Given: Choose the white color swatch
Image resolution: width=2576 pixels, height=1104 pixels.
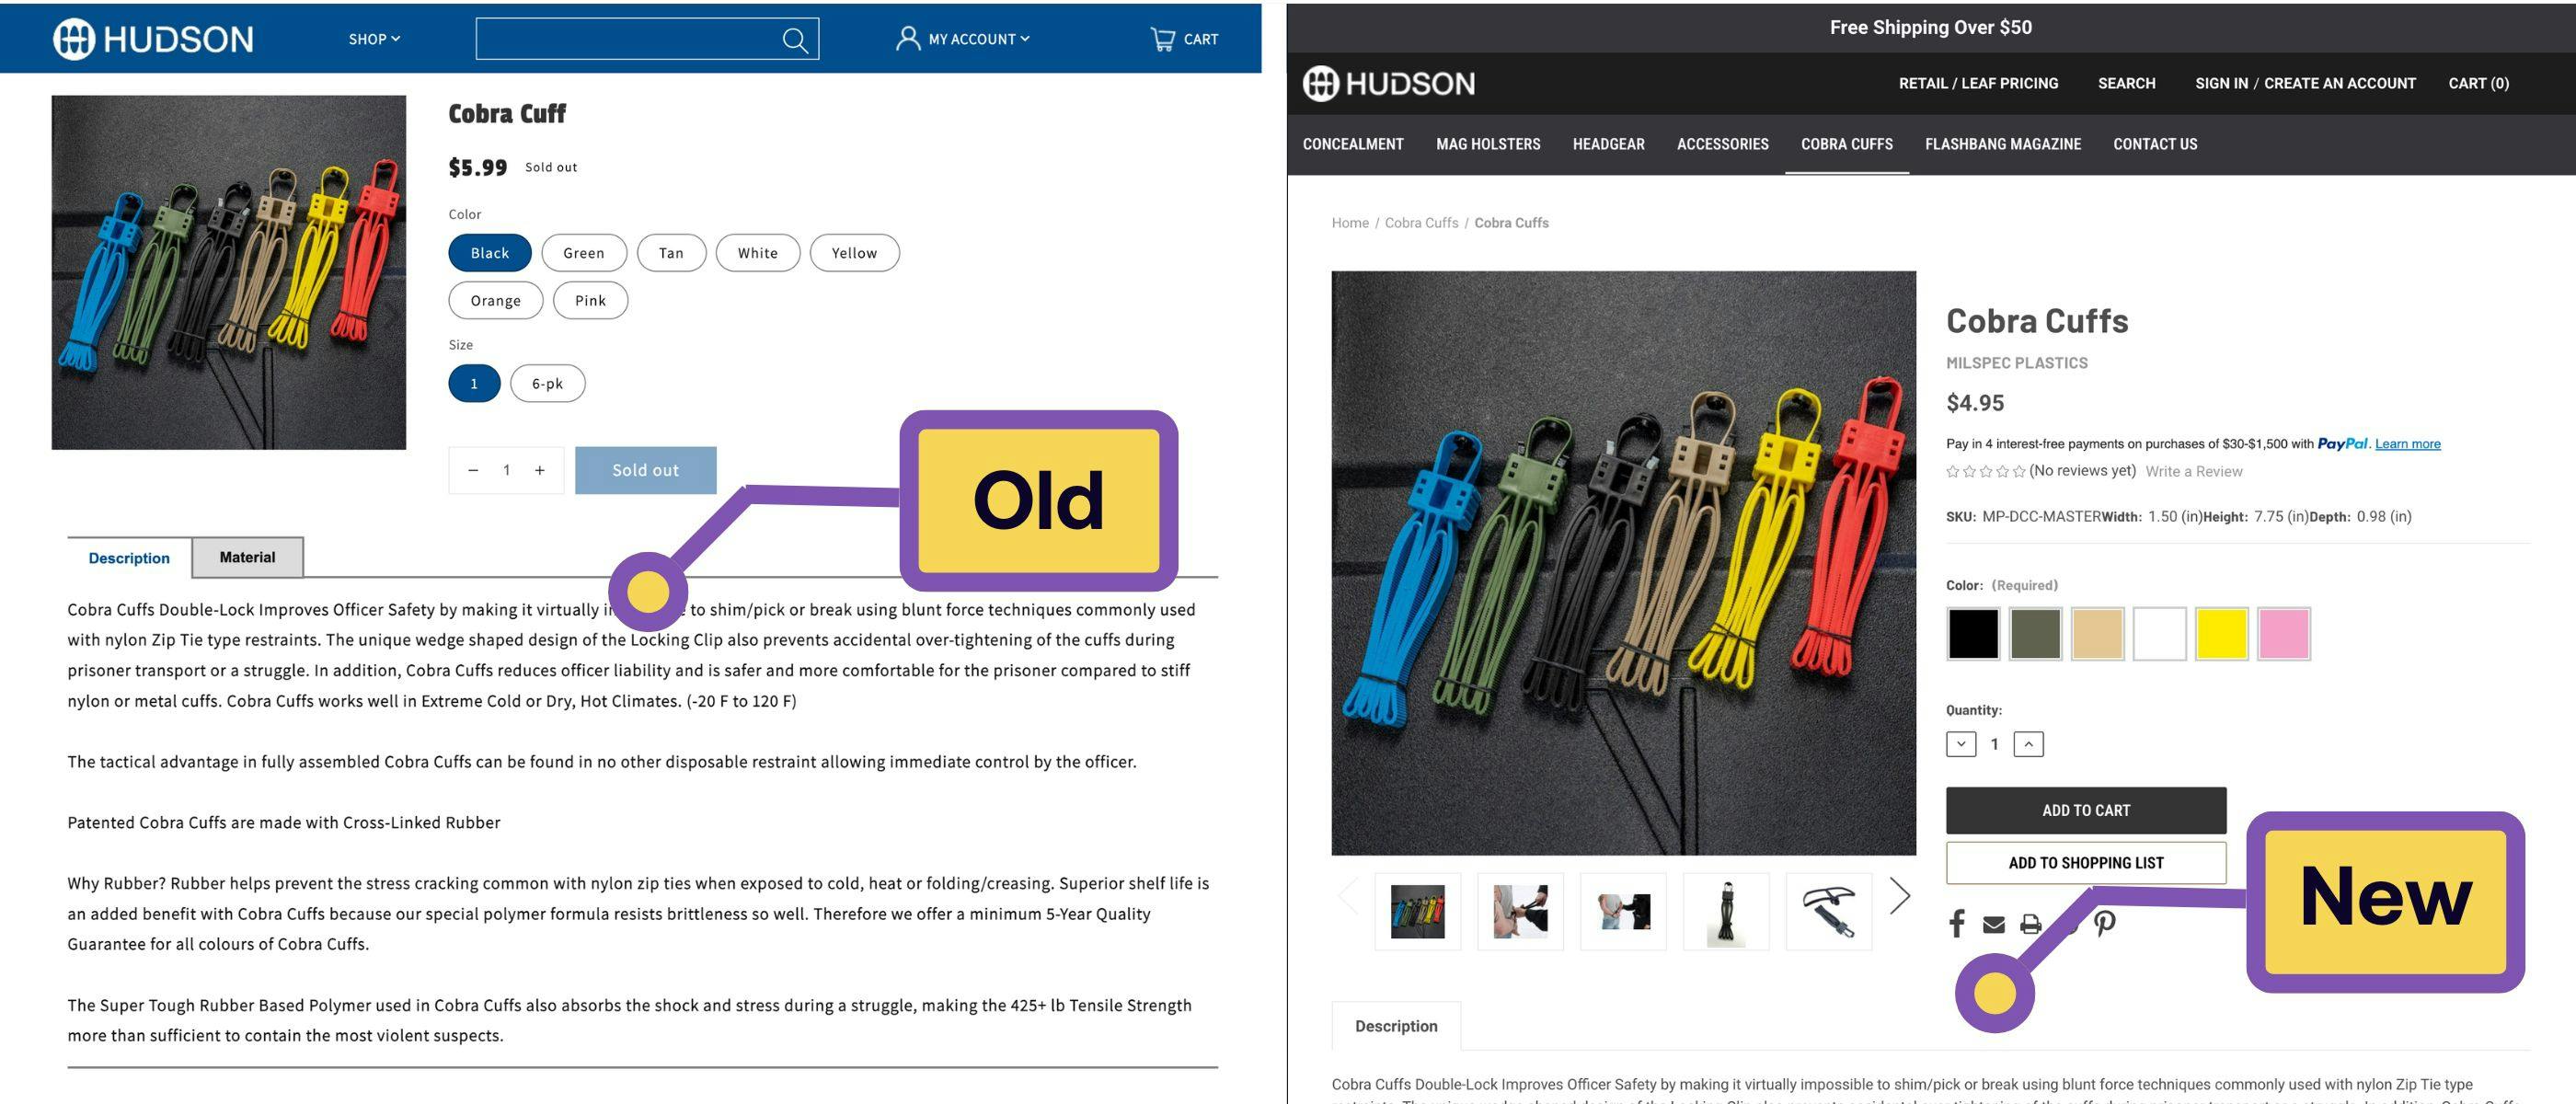Looking at the screenshot, I should tap(2159, 633).
